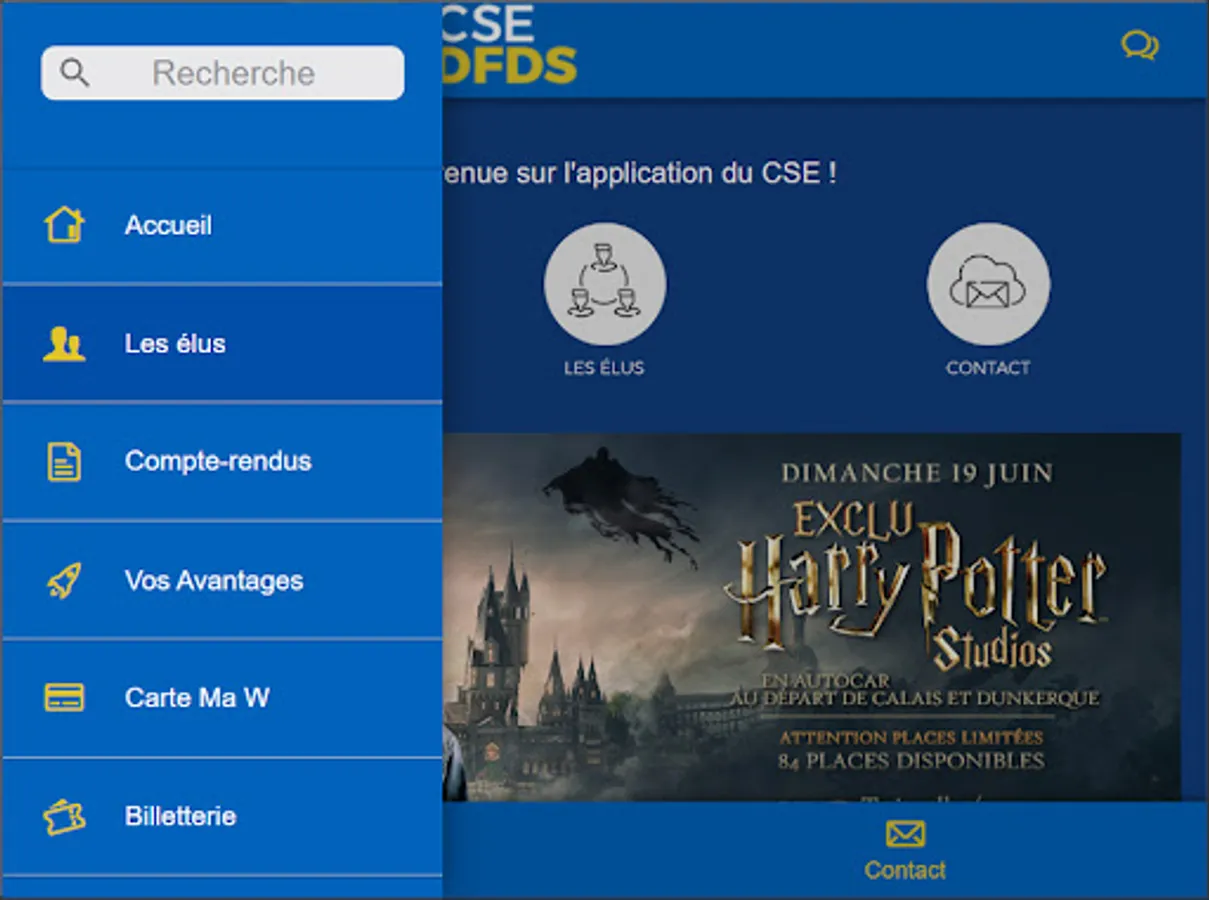Click the magnifier icon in search box

pyautogui.click(x=75, y=73)
